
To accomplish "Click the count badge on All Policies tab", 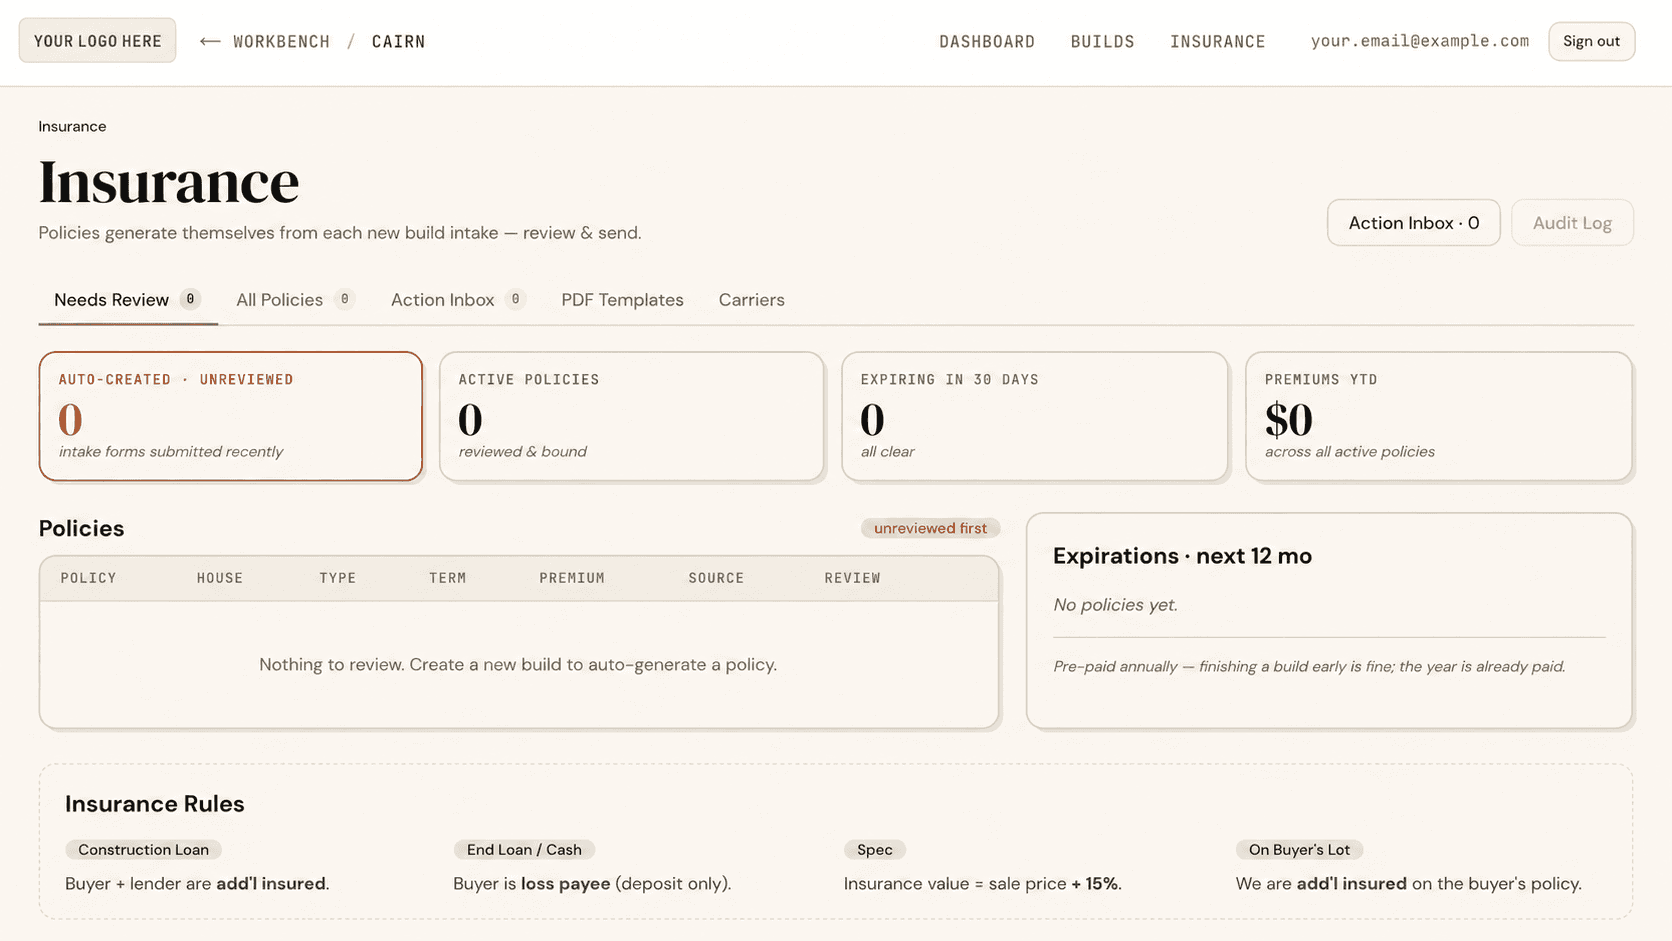I will 345,299.
